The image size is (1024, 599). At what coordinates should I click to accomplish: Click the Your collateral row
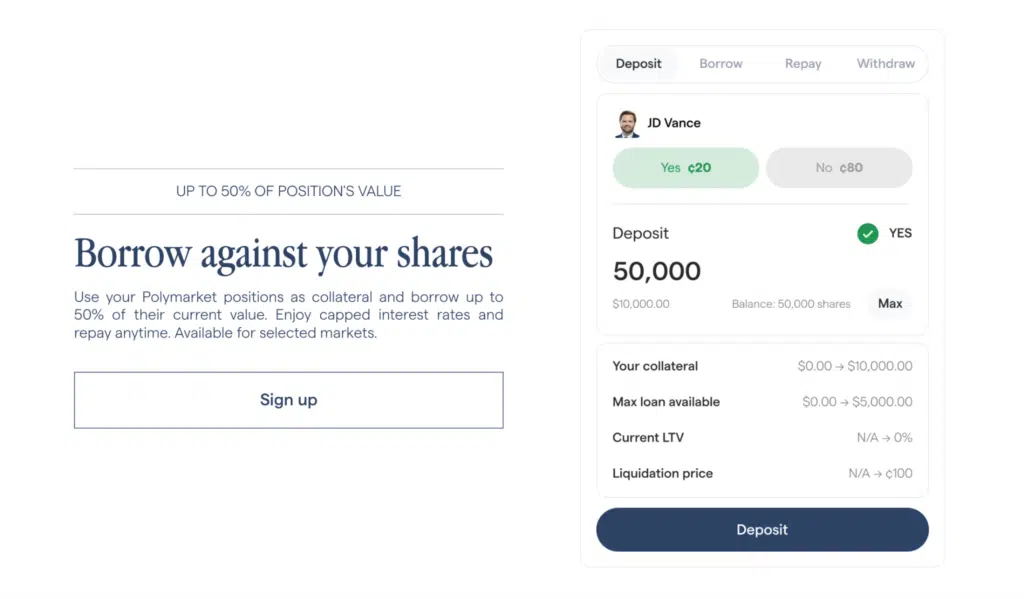(762, 366)
